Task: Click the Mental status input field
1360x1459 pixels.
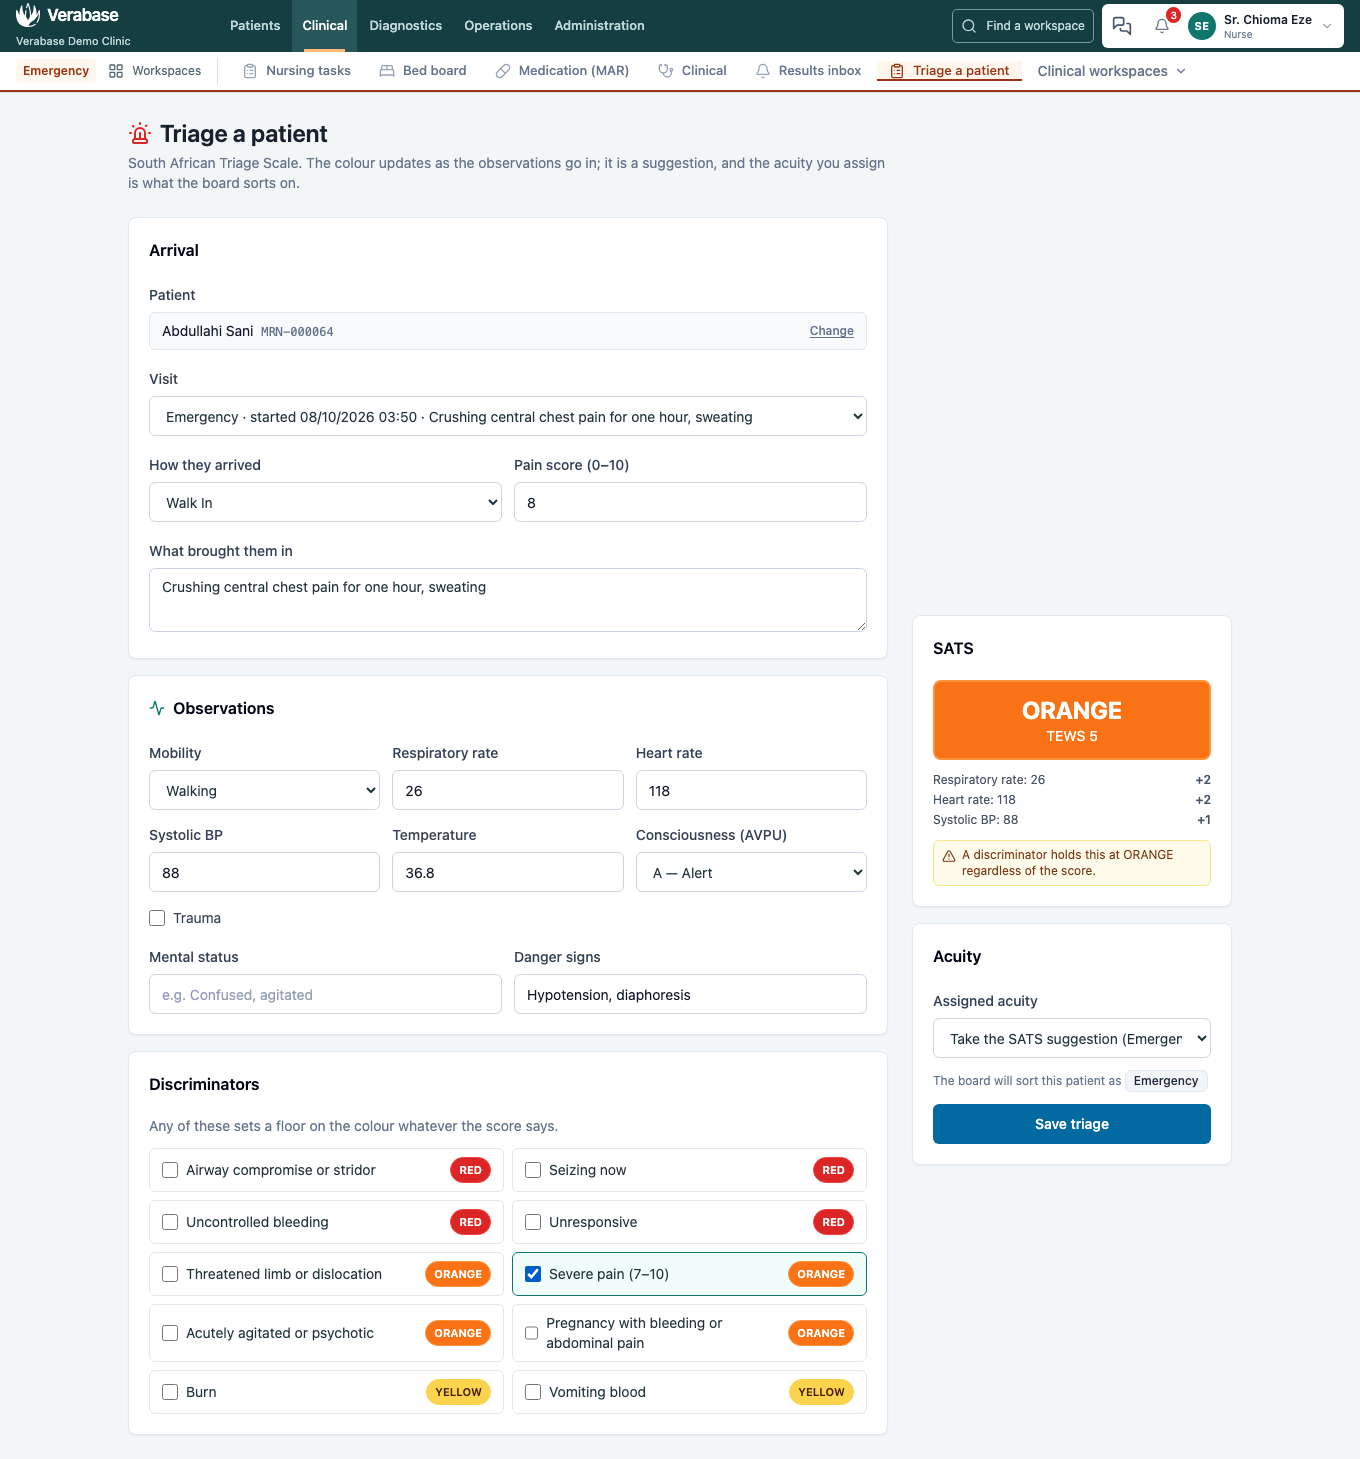Action: tap(325, 994)
